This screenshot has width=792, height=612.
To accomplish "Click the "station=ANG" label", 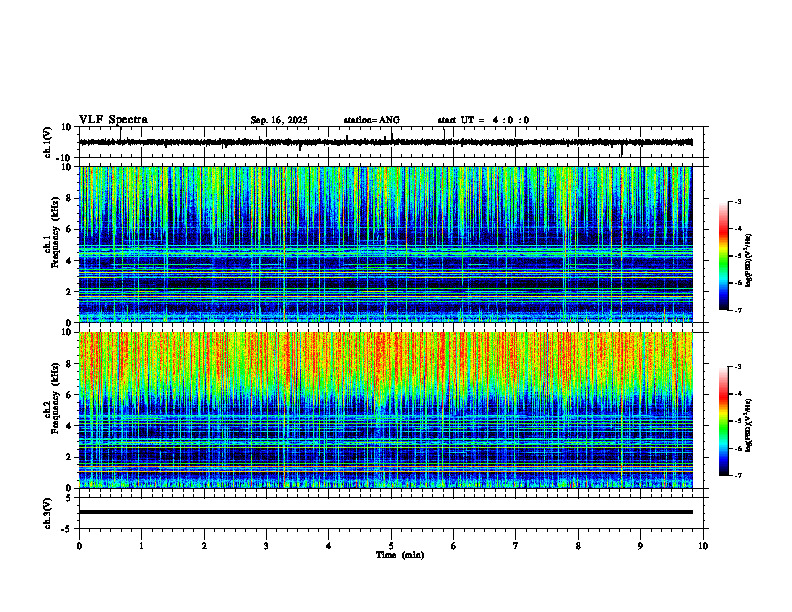I will pyautogui.click(x=372, y=120).
